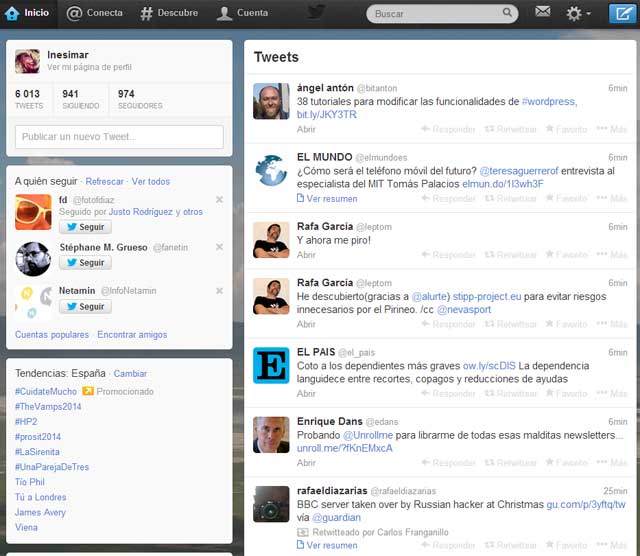Go to Inicio home tab
Image resolution: width=640 pixels, height=556 pixels.
coord(27,13)
